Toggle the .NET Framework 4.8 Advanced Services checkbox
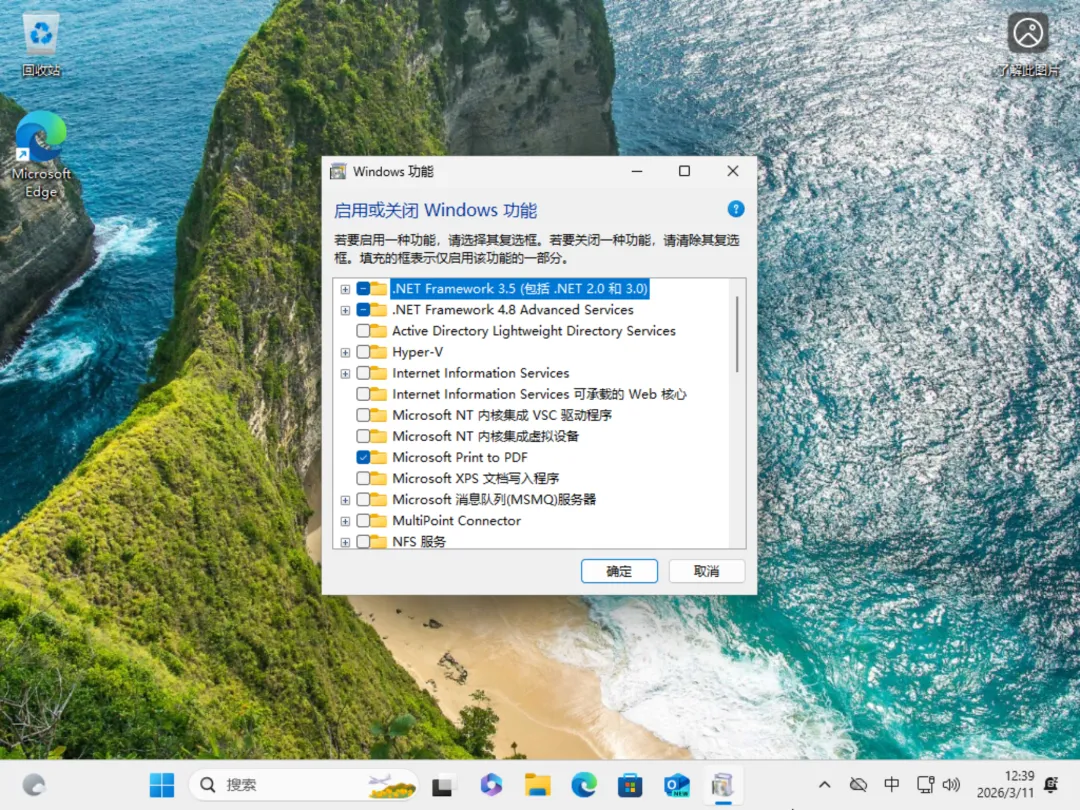The height and width of the screenshot is (810, 1080). (363, 310)
